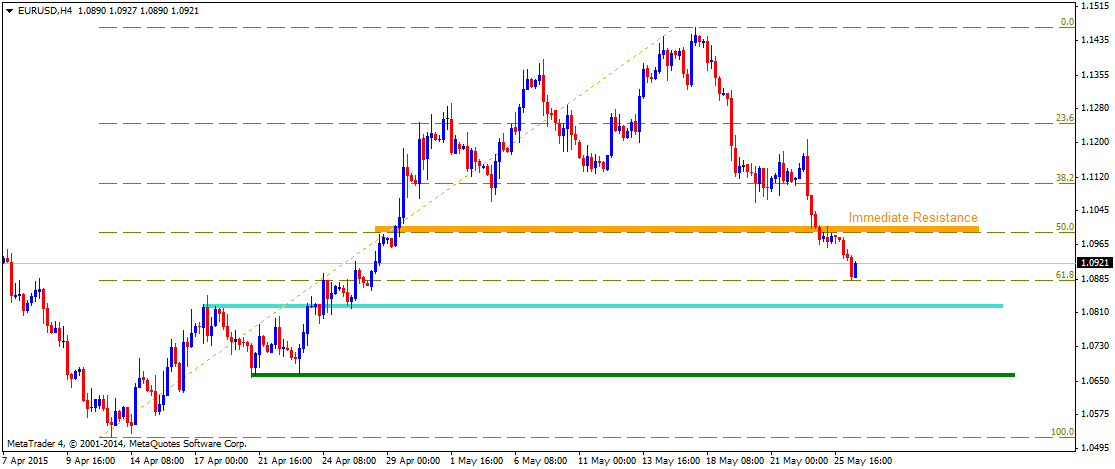Click the 13 May 16:00 time label

[671, 461]
